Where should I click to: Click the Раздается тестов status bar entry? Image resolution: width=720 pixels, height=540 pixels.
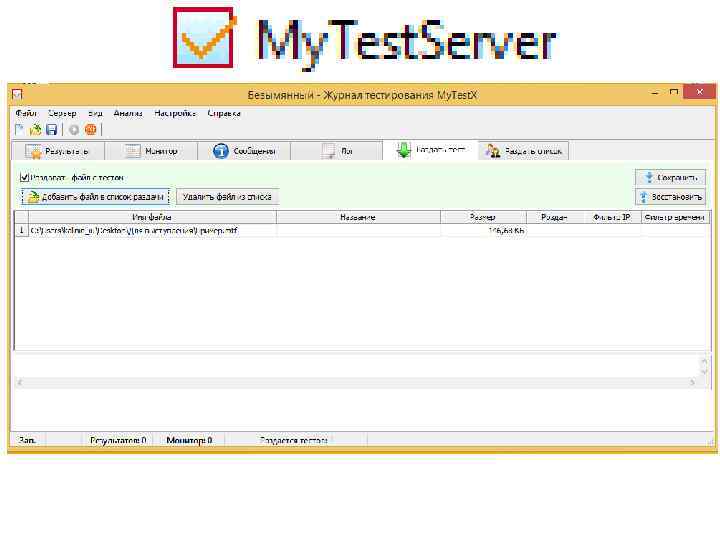pos(294,440)
